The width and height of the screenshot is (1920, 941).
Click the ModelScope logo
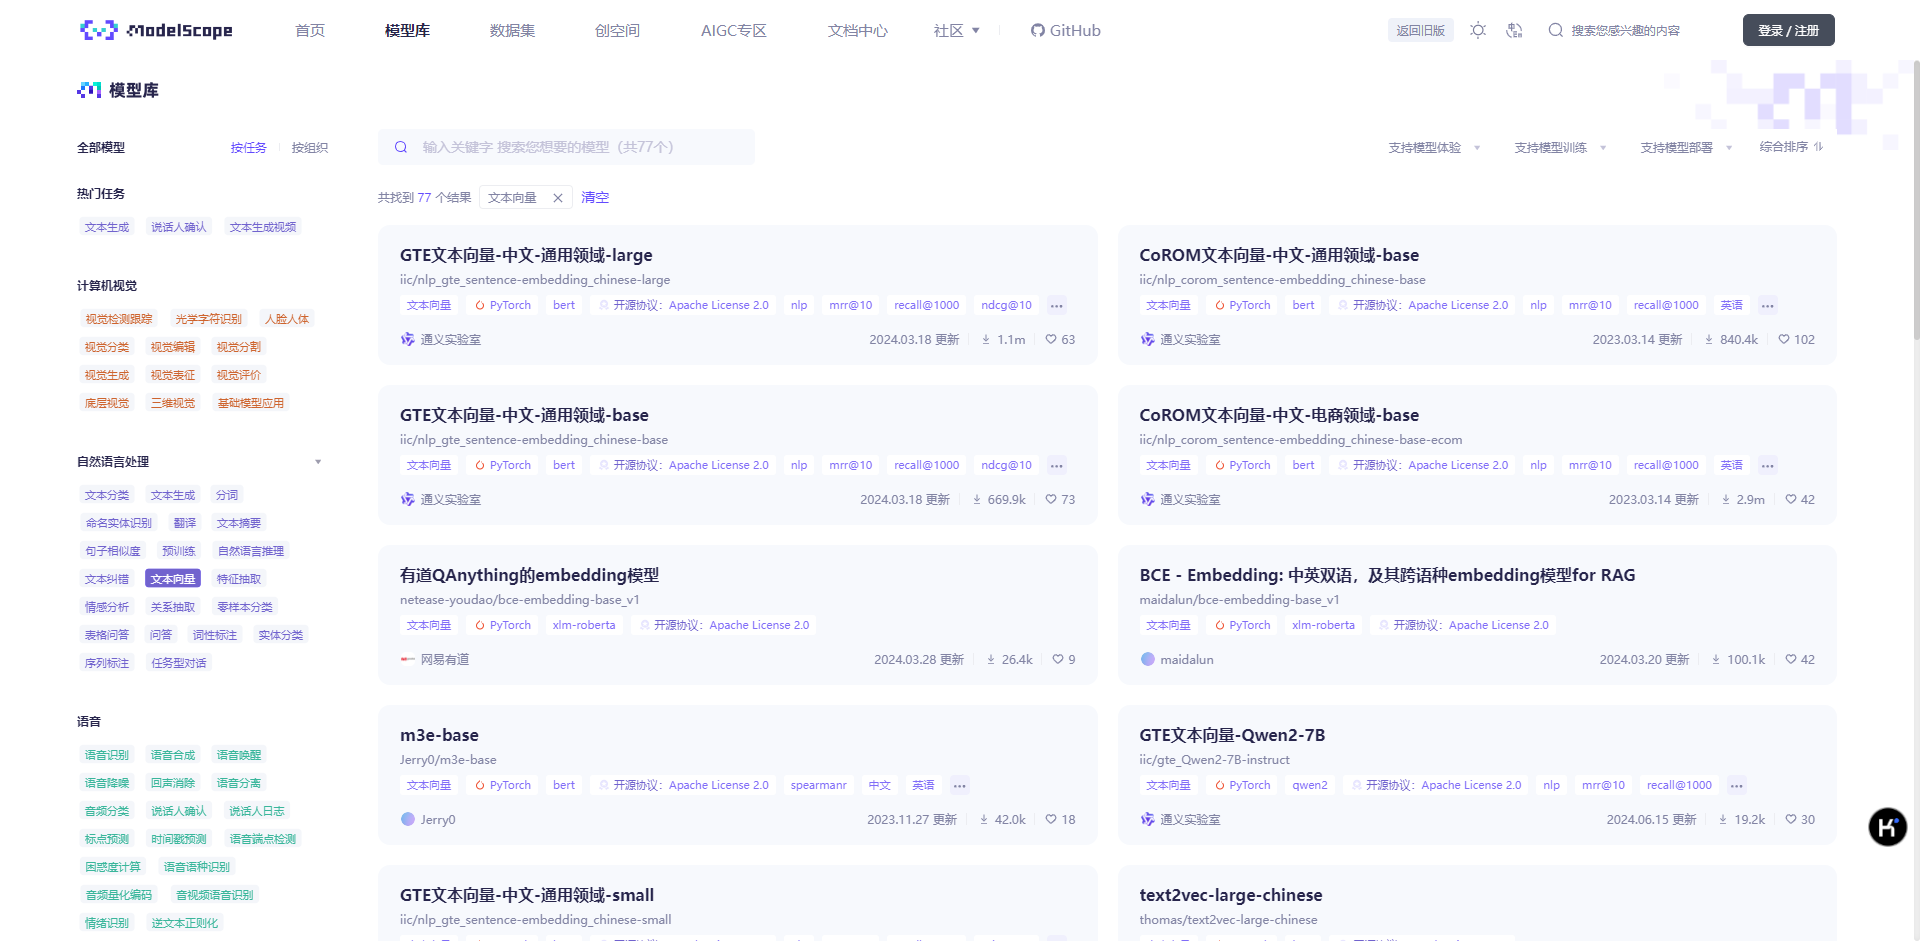(x=156, y=30)
